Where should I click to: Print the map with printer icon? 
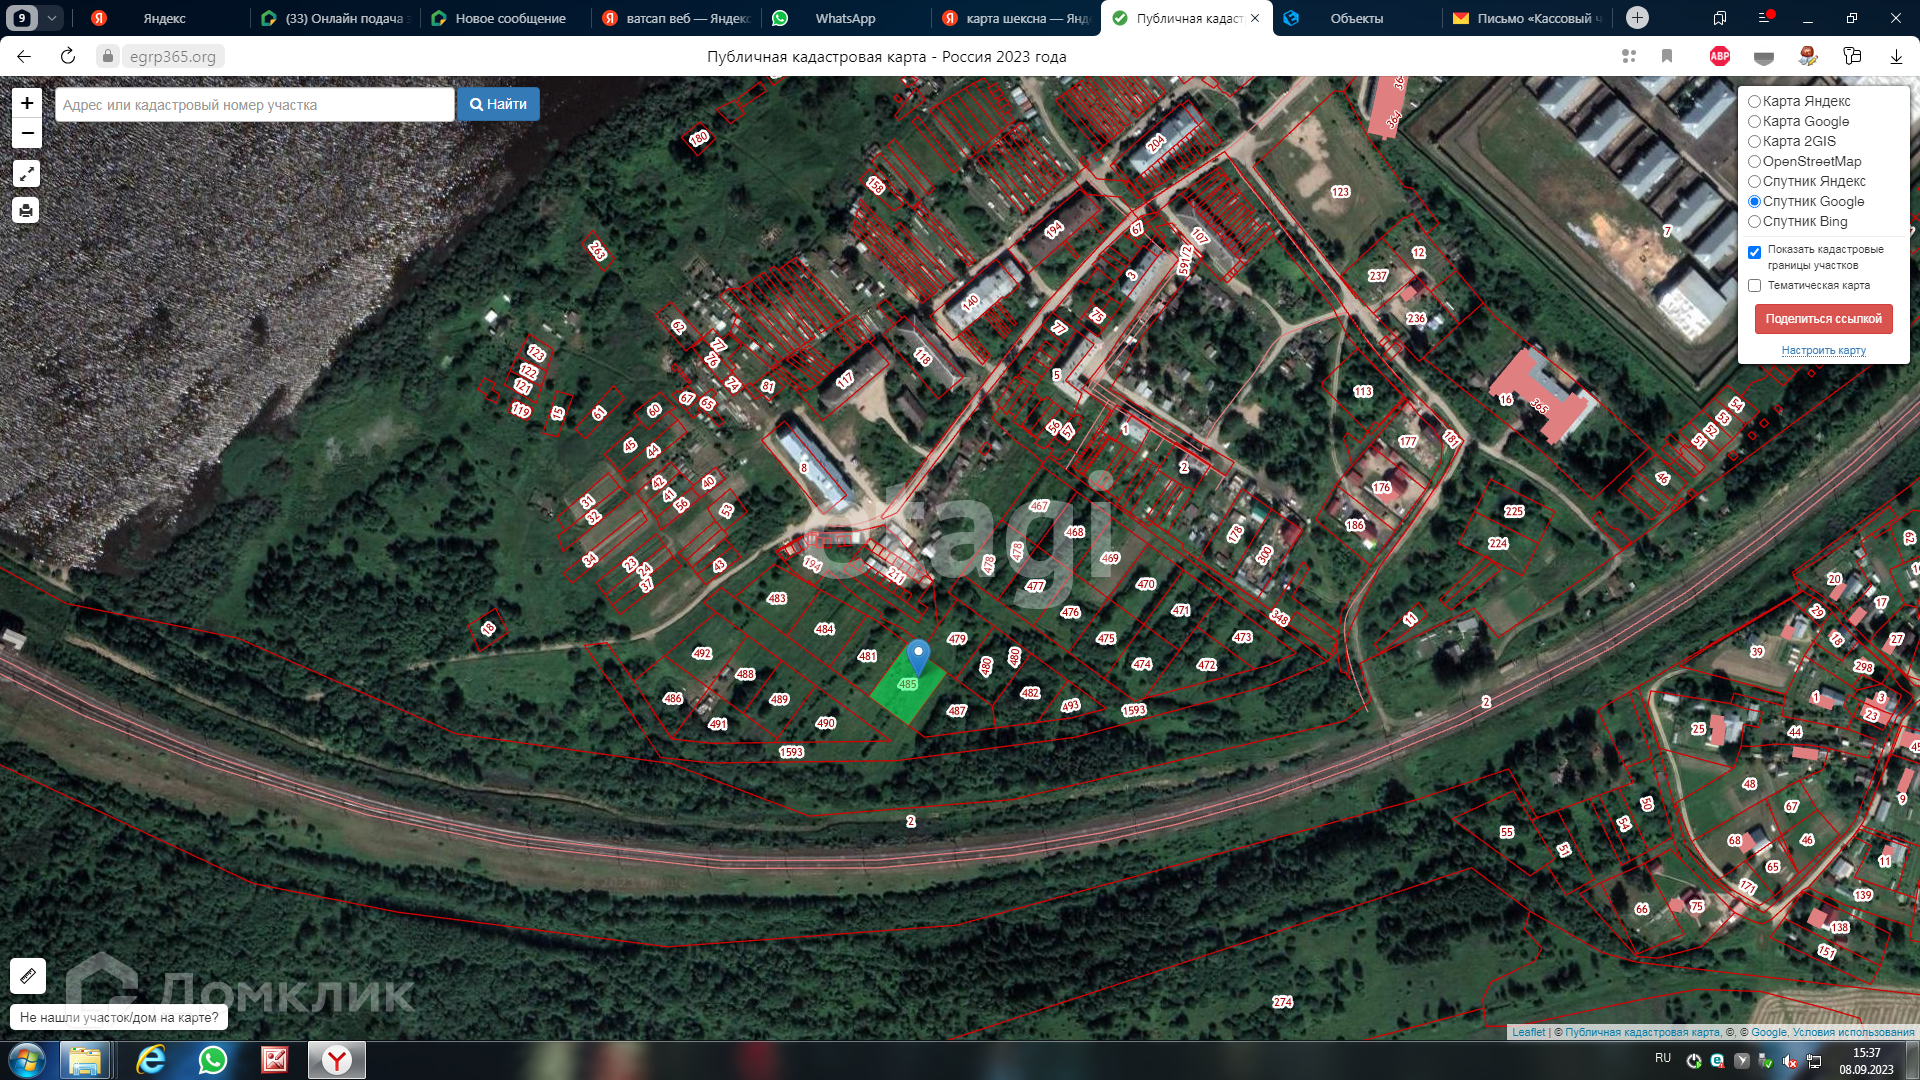pyautogui.click(x=27, y=210)
